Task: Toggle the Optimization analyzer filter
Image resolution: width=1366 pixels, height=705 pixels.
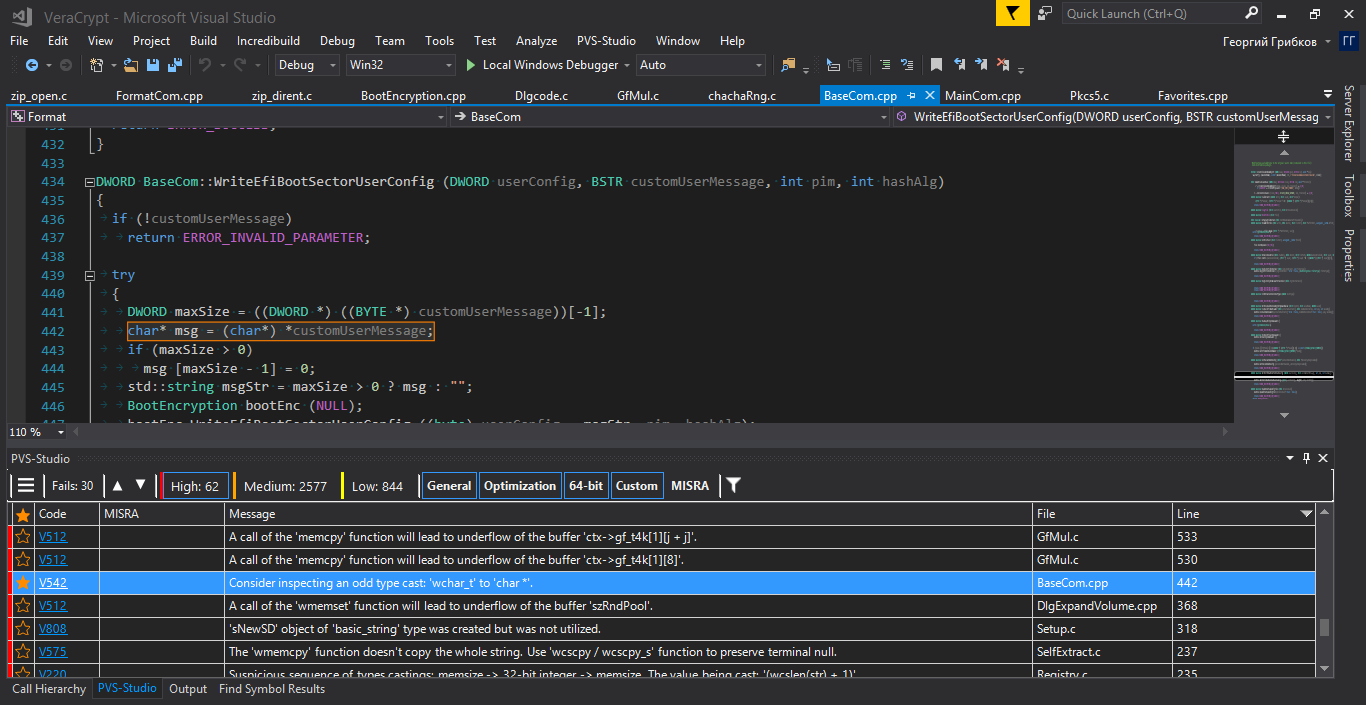Action: [520, 486]
